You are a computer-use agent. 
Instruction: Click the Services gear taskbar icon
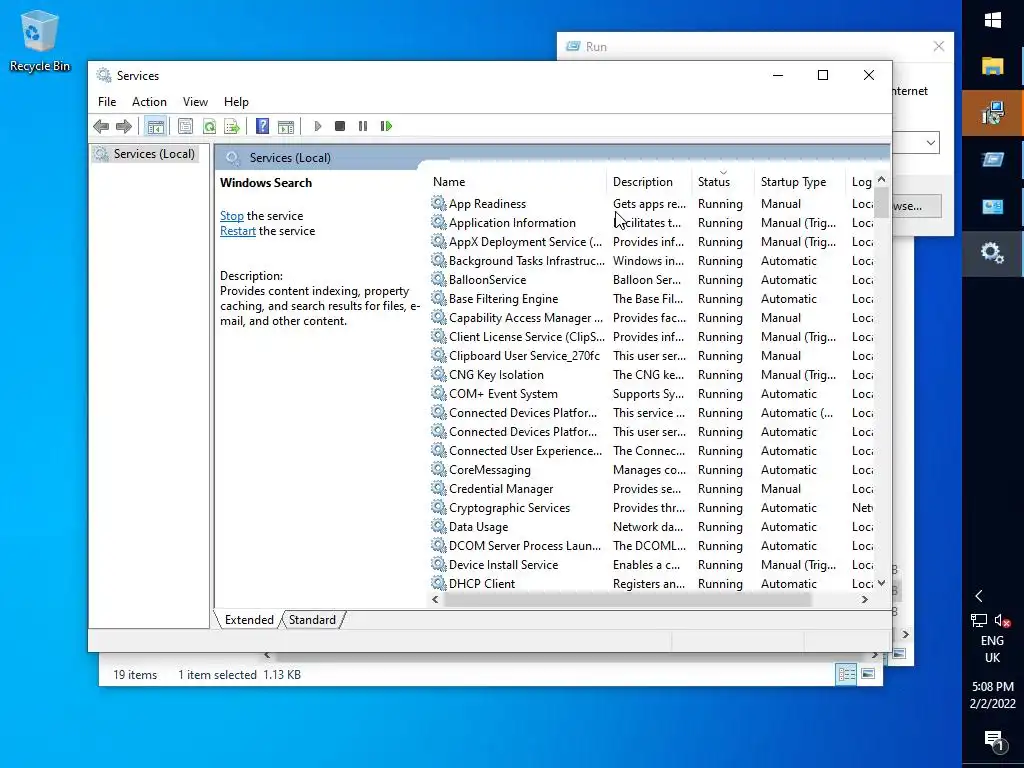point(993,253)
